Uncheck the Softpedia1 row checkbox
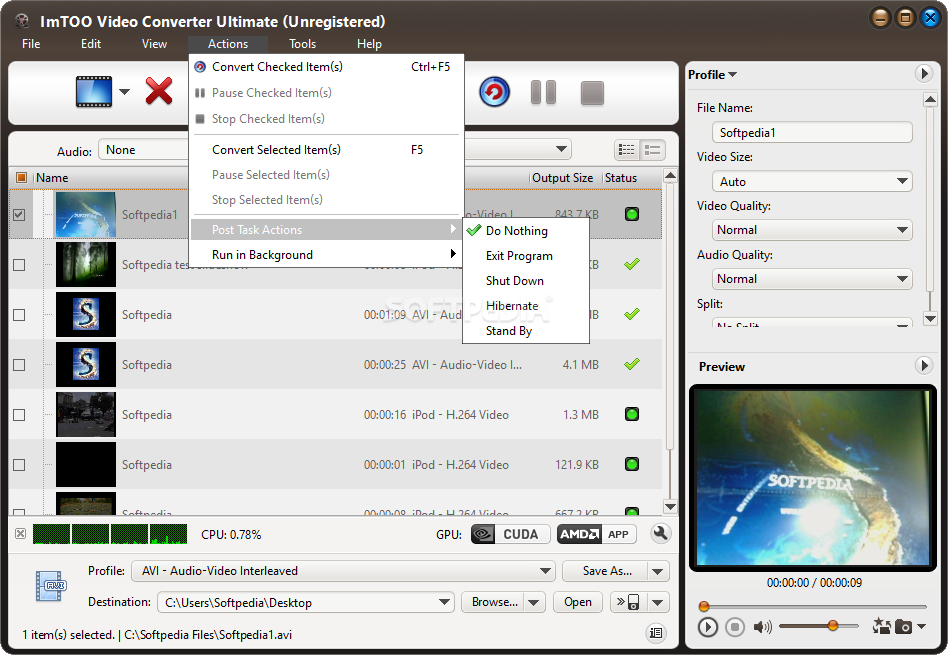 pyautogui.click(x=19, y=215)
